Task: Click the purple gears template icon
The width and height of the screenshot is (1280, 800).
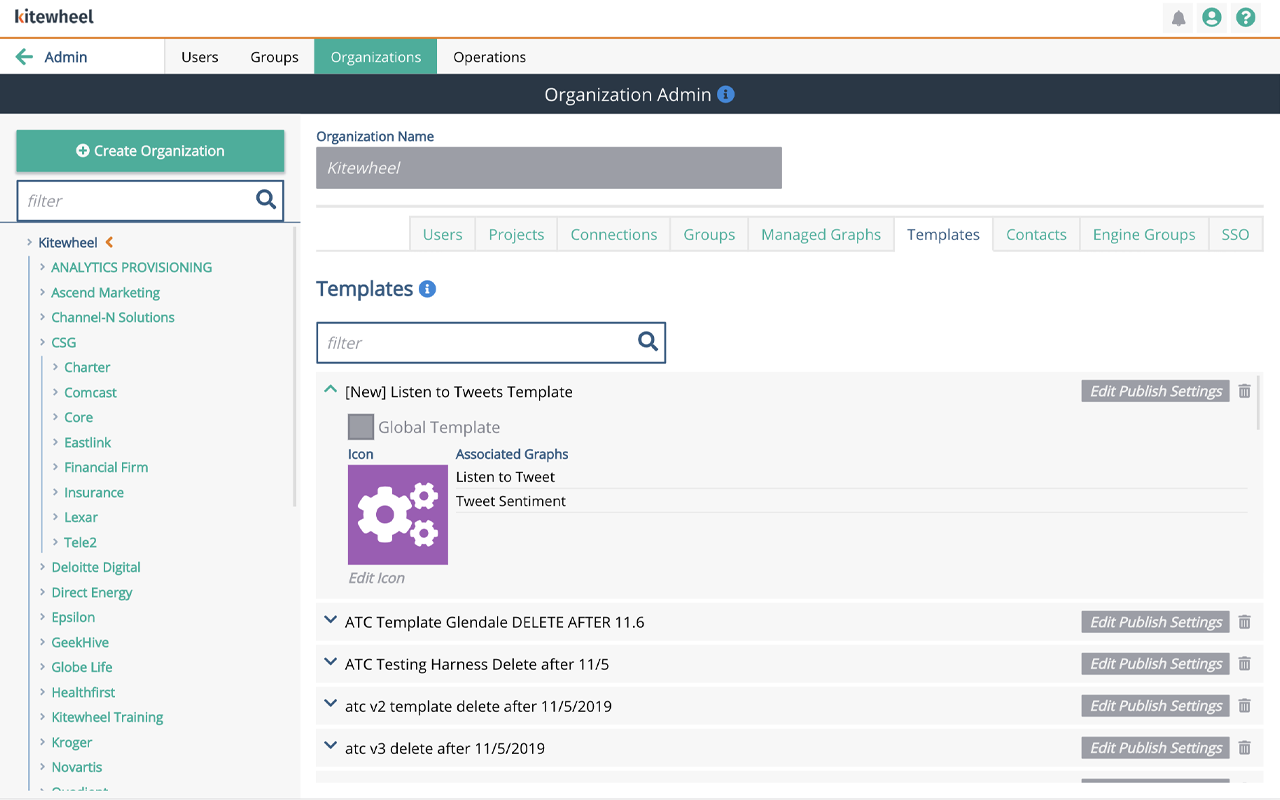Action: tap(398, 515)
